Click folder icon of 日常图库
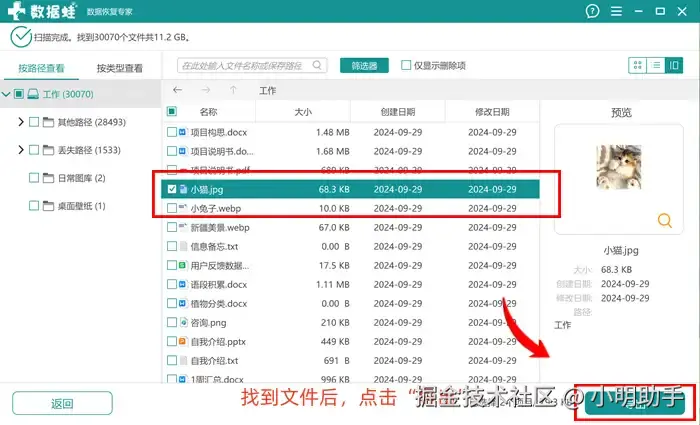 [x=48, y=178]
